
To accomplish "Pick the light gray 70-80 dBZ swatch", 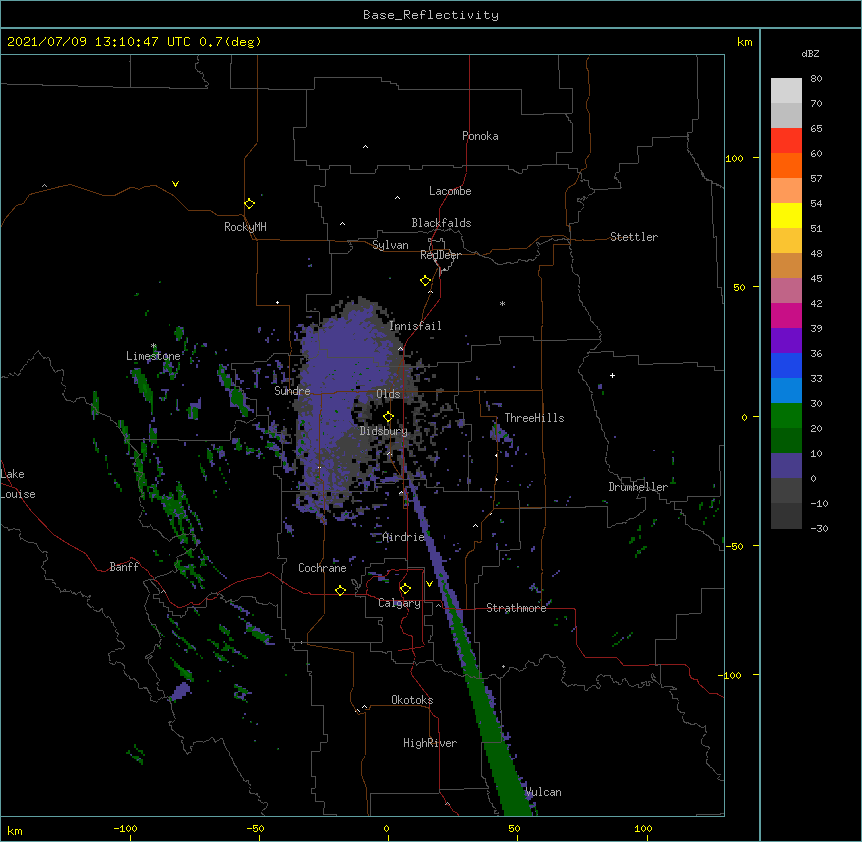I will [x=786, y=91].
